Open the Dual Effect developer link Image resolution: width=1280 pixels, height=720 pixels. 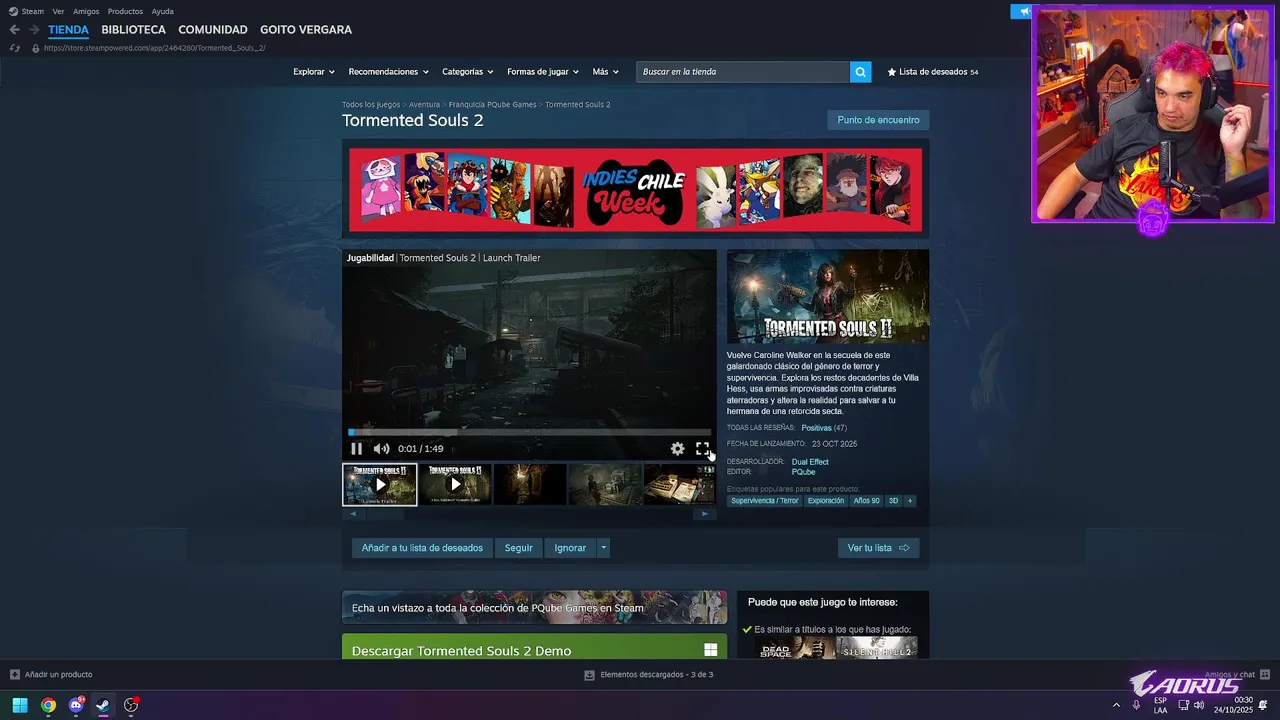pyautogui.click(x=810, y=462)
